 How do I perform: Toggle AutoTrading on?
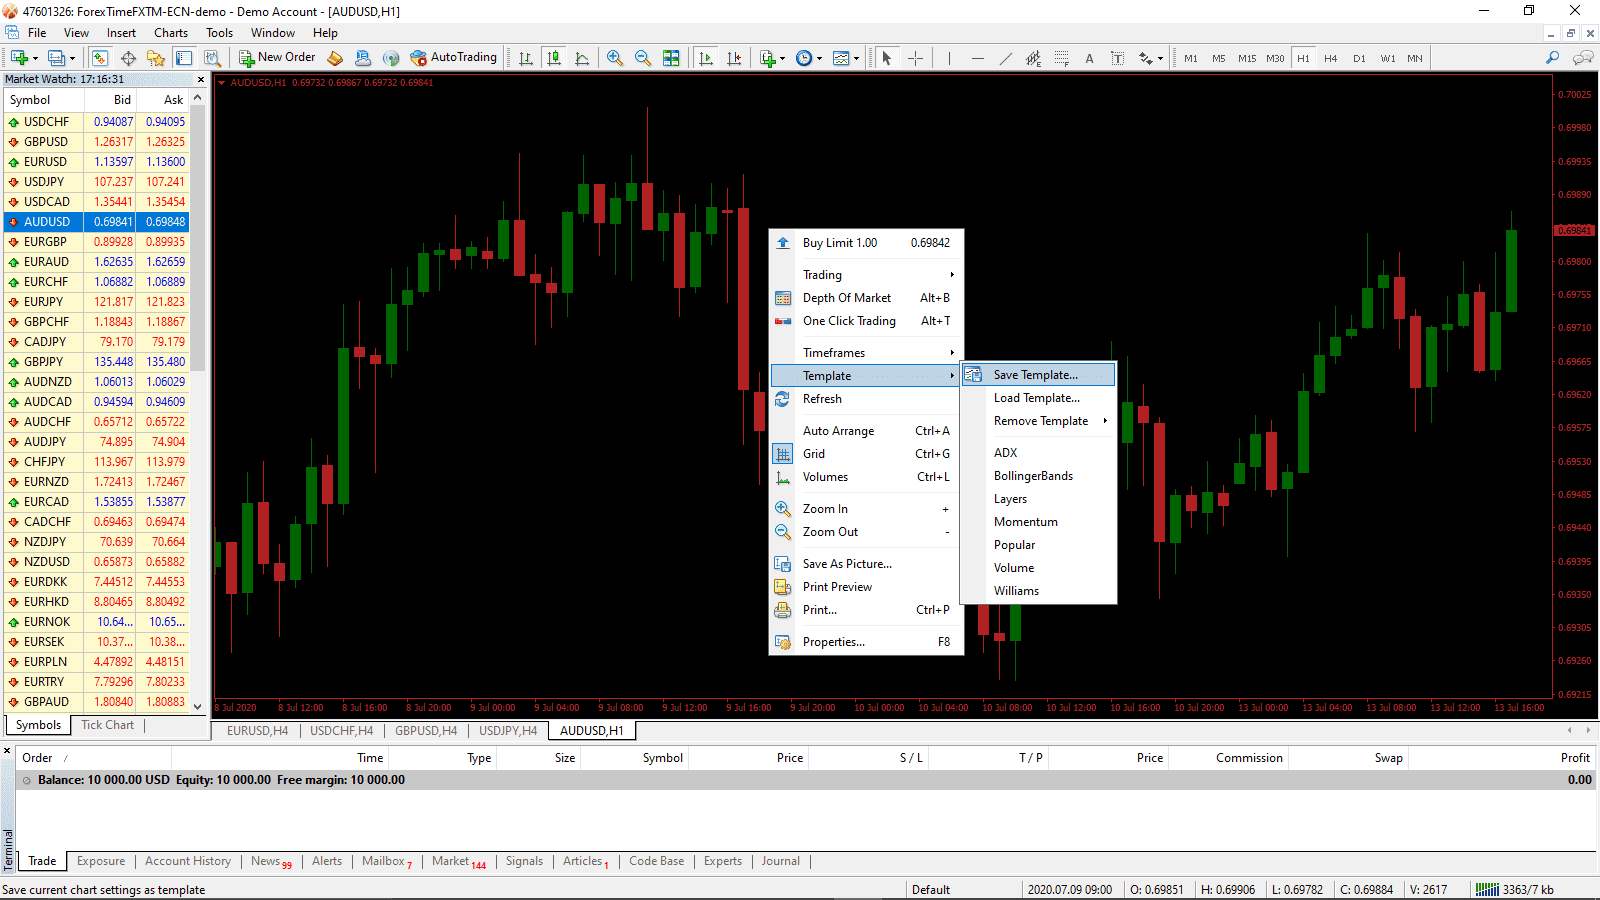(x=453, y=57)
